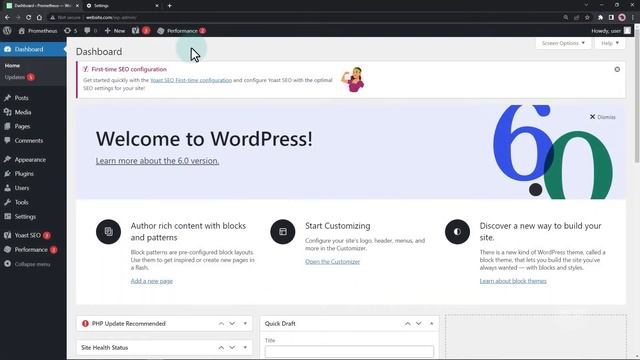Open the browser extensions puzzle icon

click(600, 18)
